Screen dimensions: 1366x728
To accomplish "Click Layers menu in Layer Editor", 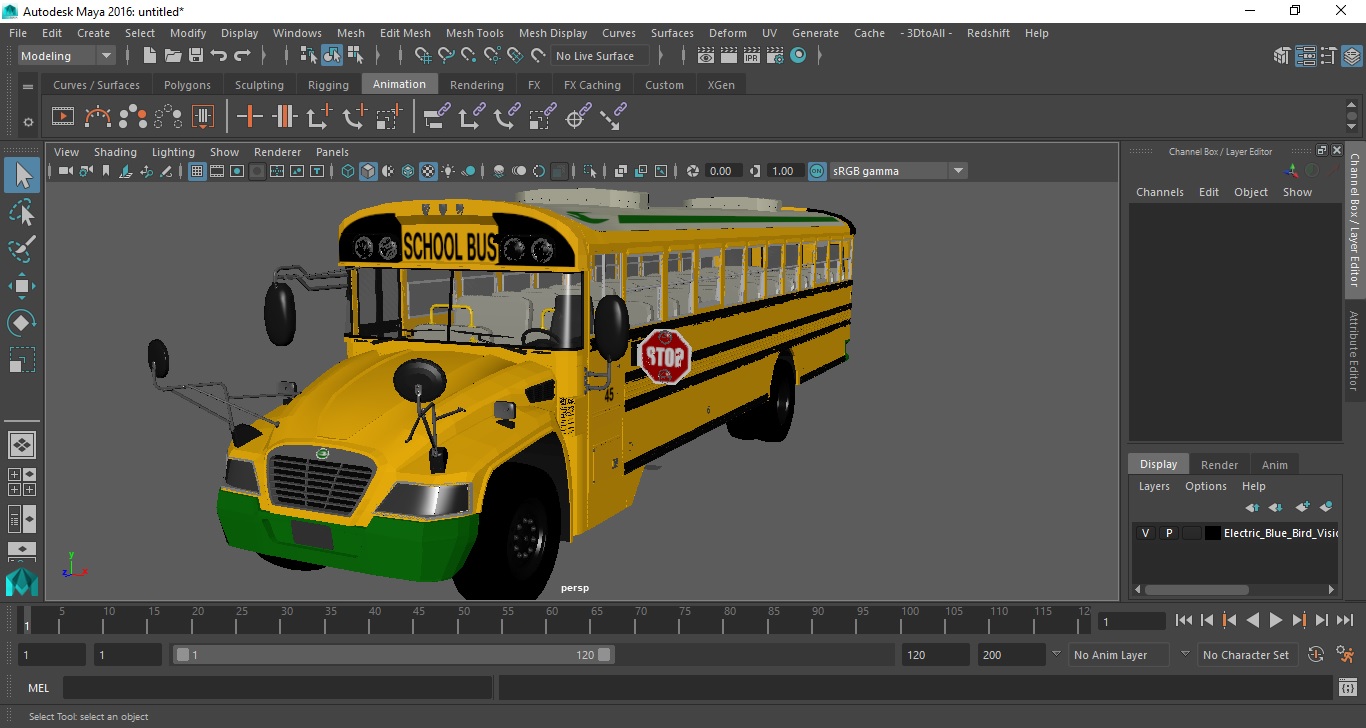I will pos(1154,486).
